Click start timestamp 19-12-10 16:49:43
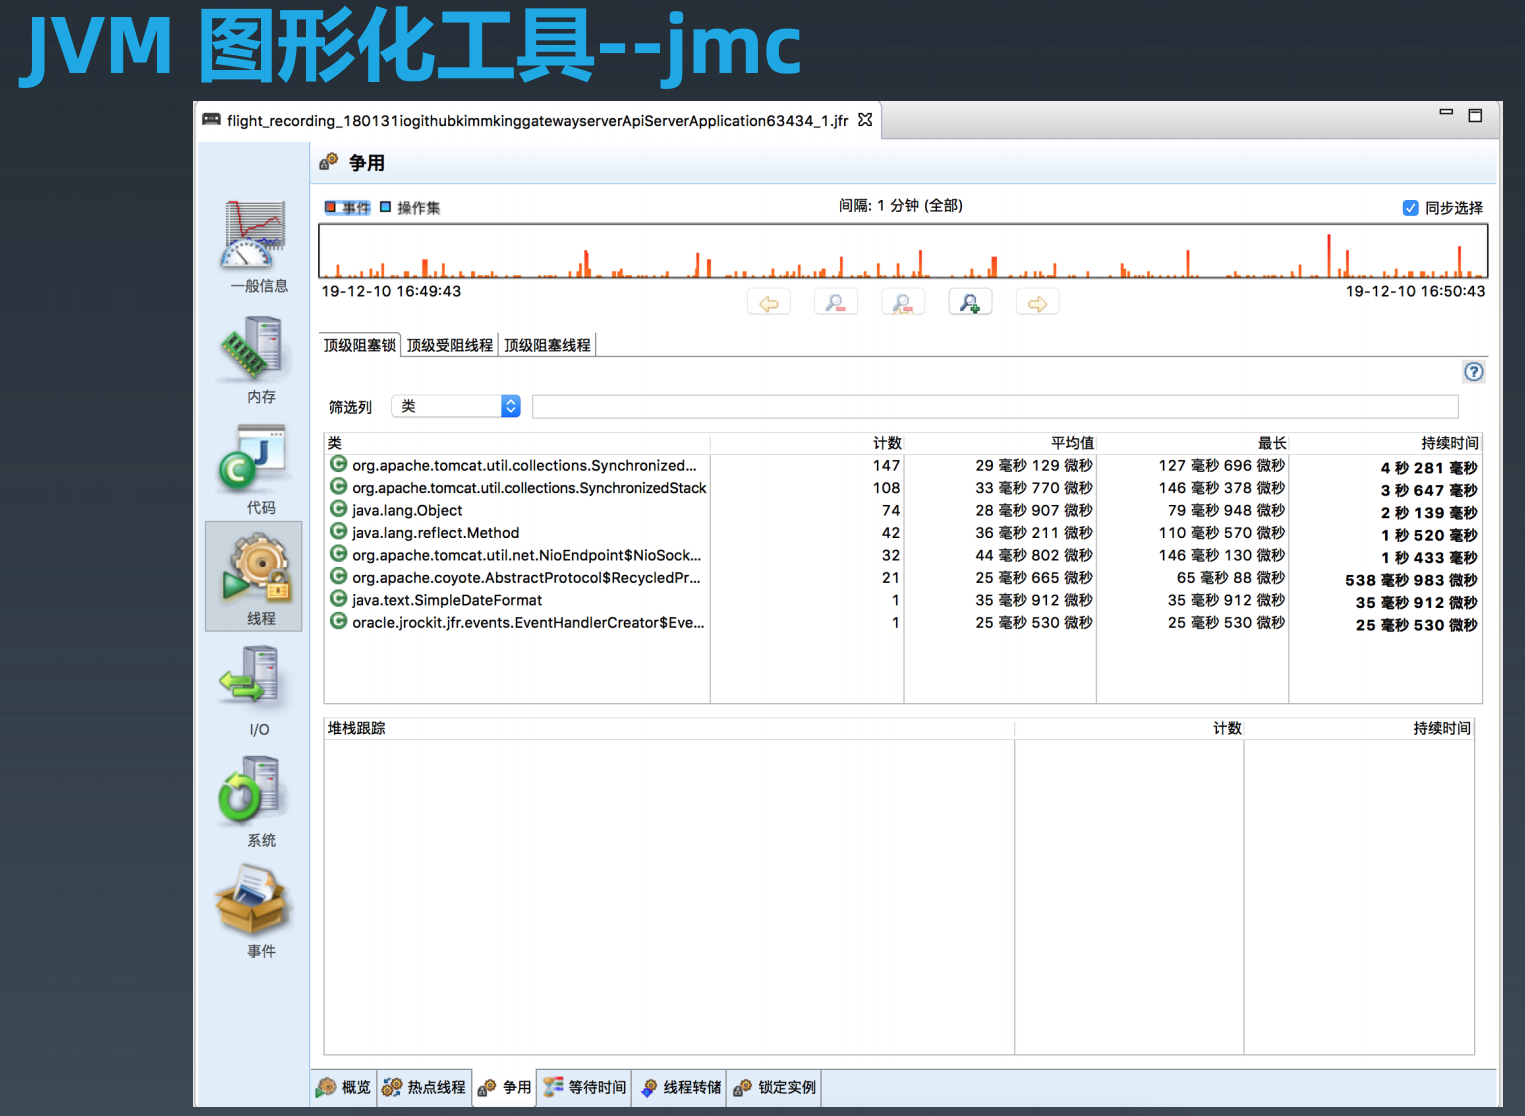The width and height of the screenshot is (1525, 1116). click(391, 291)
